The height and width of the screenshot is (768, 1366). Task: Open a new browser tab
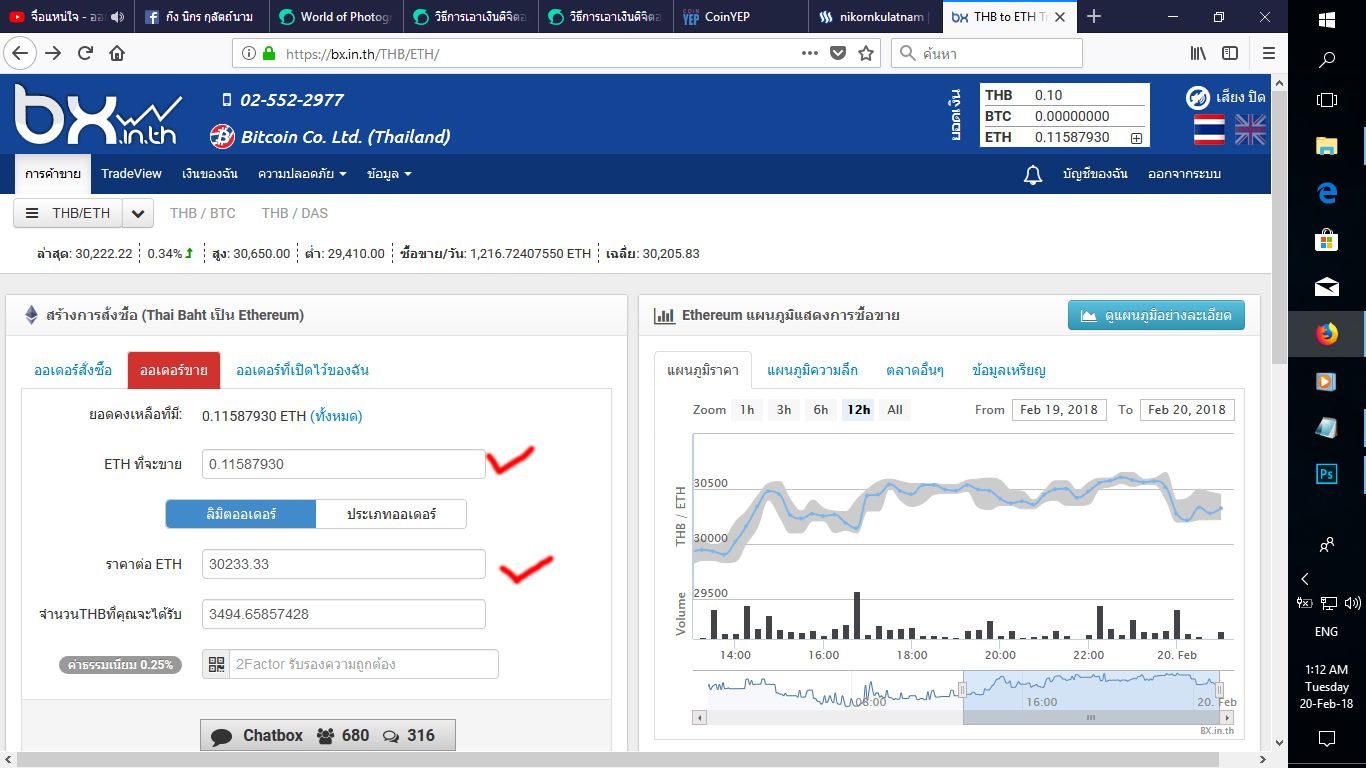click(1094, 16)
